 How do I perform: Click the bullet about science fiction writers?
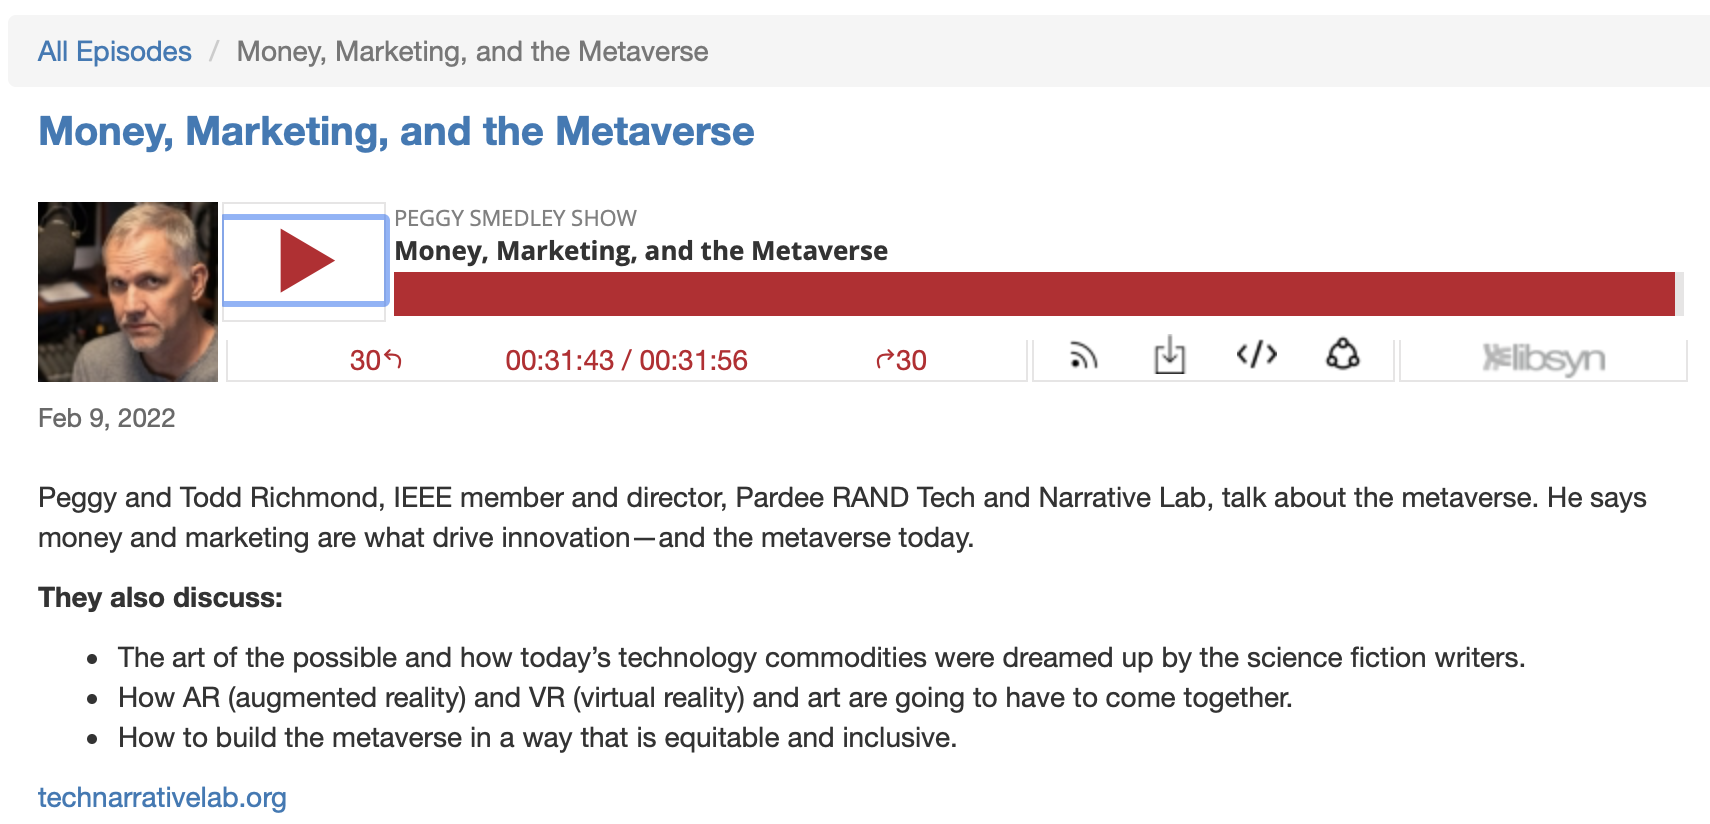[821, 658]
